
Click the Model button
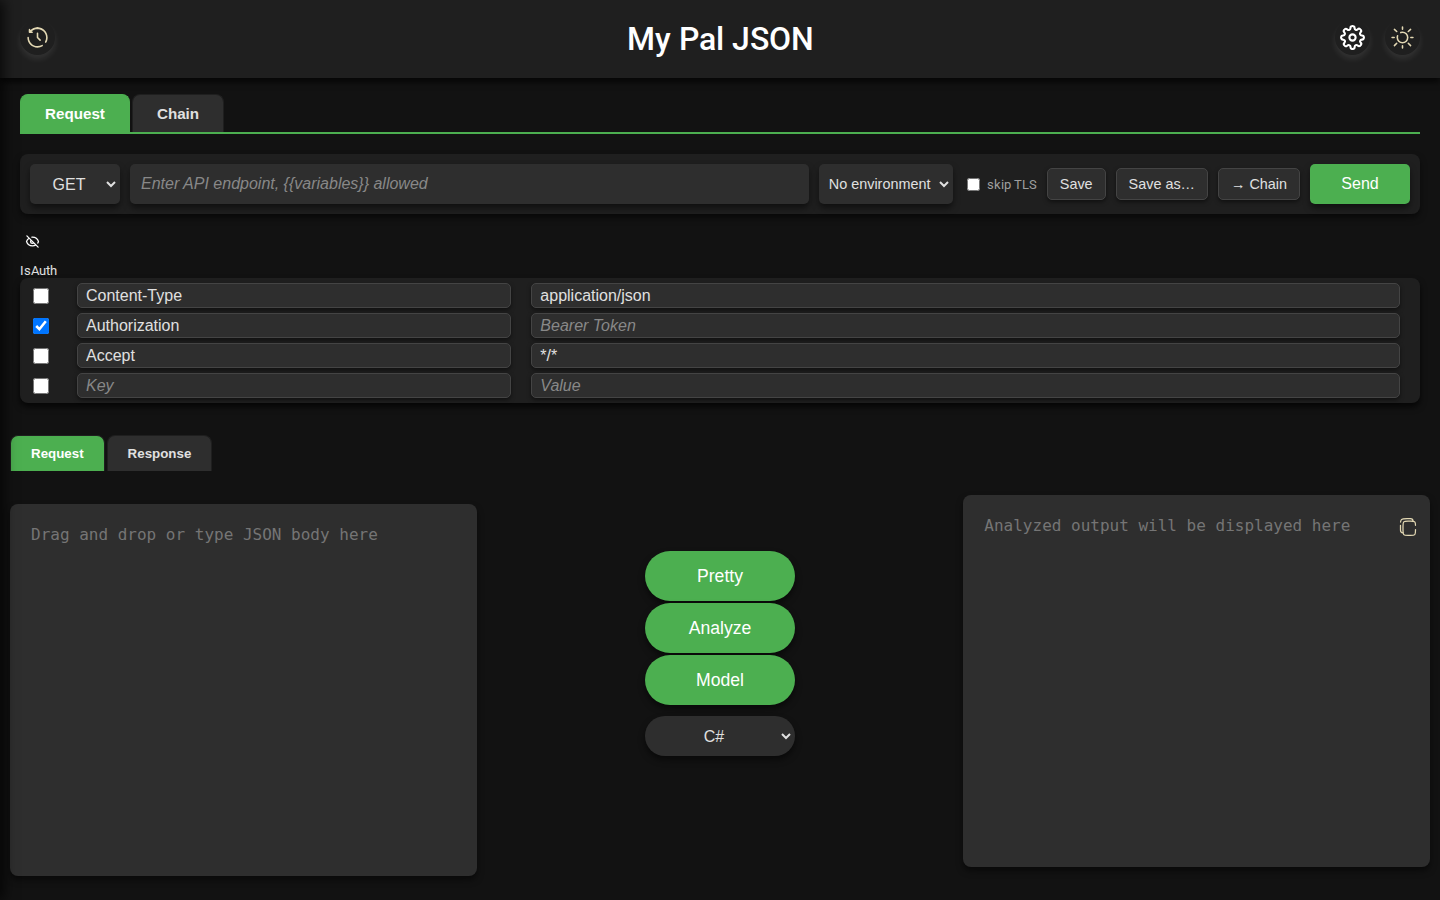[720, 680]
